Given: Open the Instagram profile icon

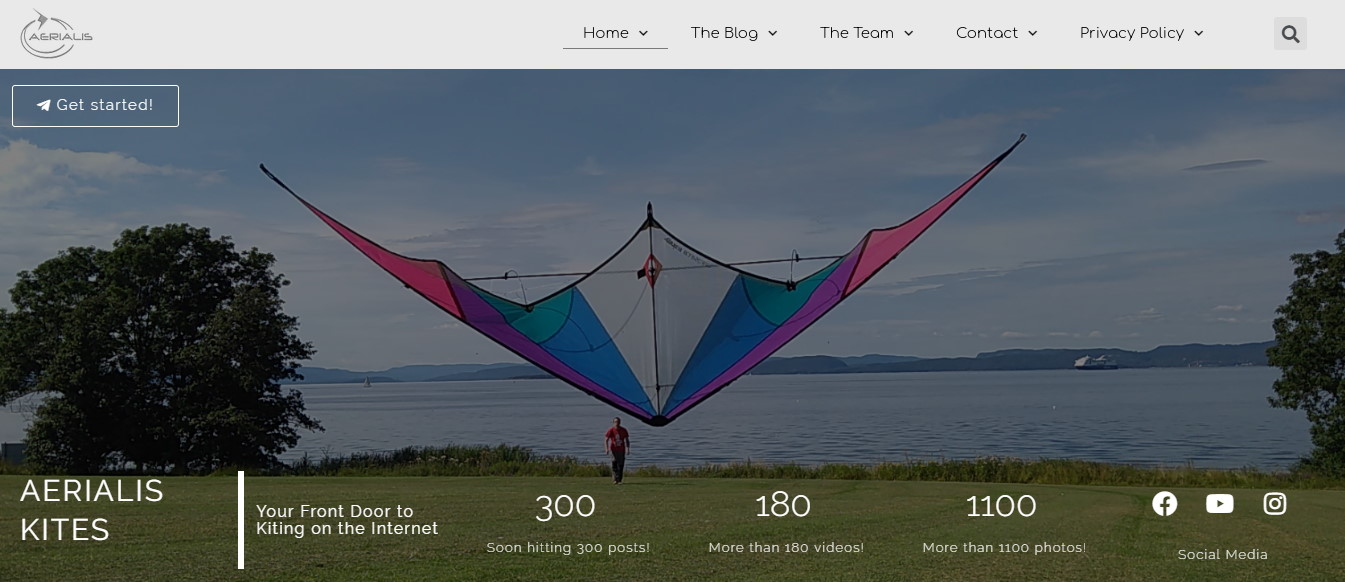Looking at the screenshot, I should (x=1275, y=504).
